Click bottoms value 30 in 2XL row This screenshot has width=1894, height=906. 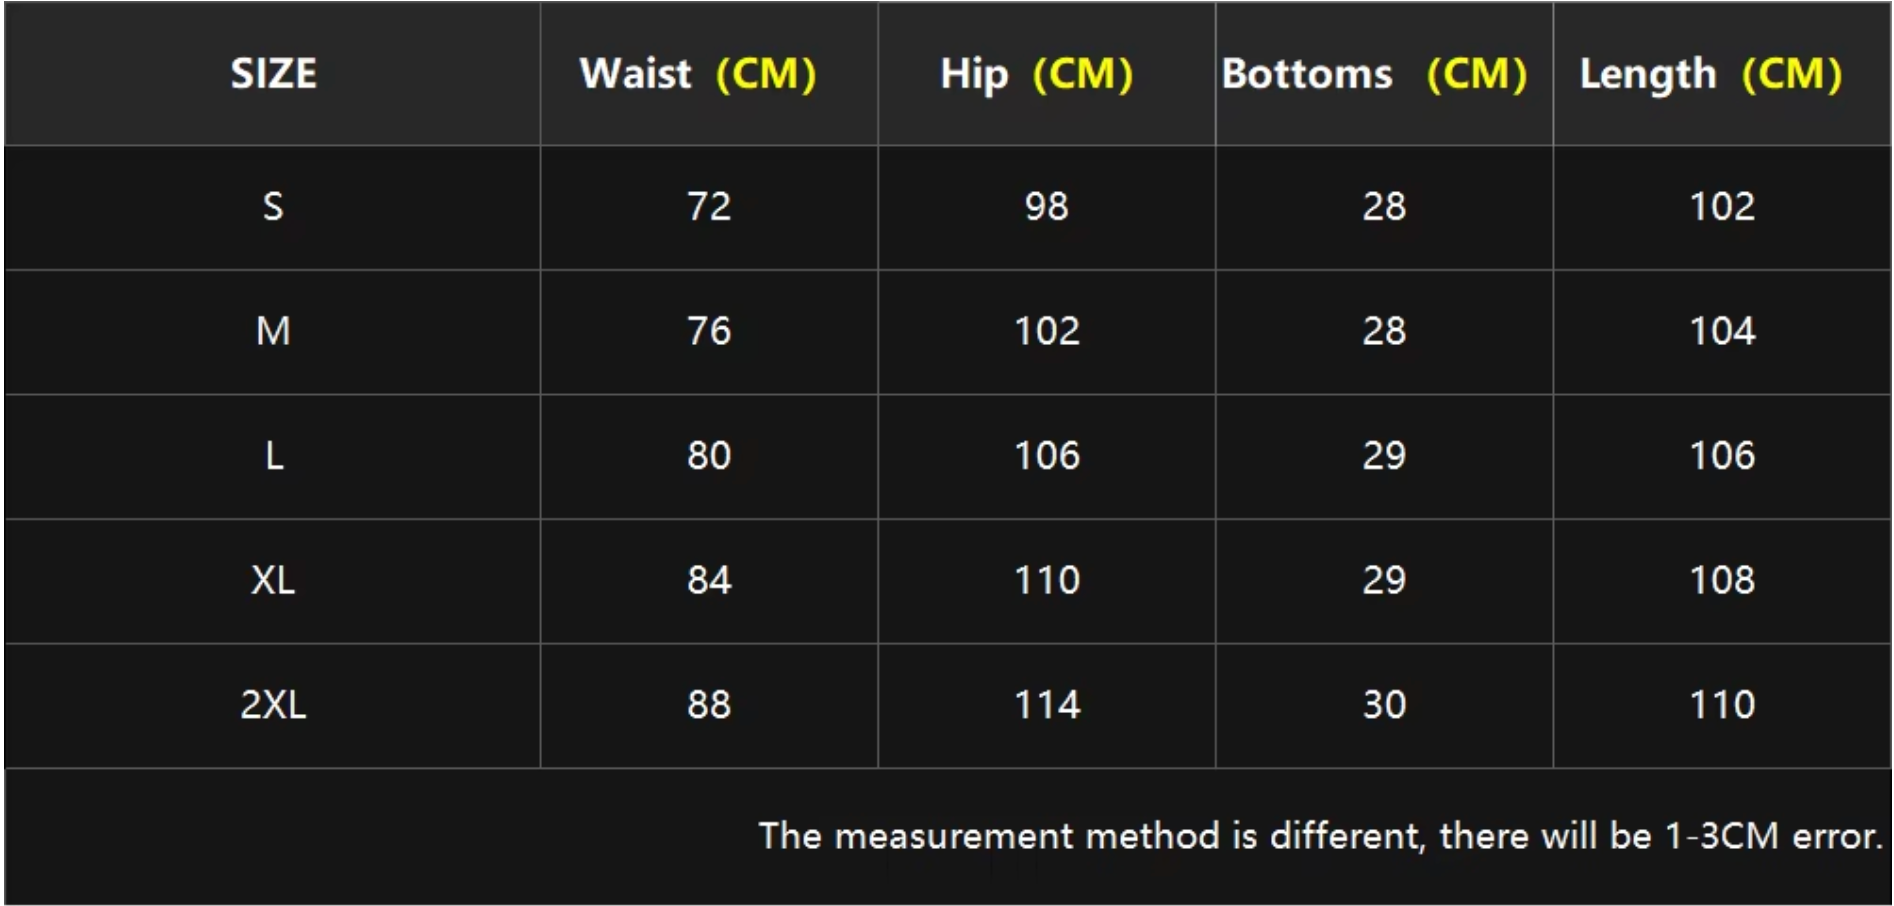click(x=1384, y=705)
